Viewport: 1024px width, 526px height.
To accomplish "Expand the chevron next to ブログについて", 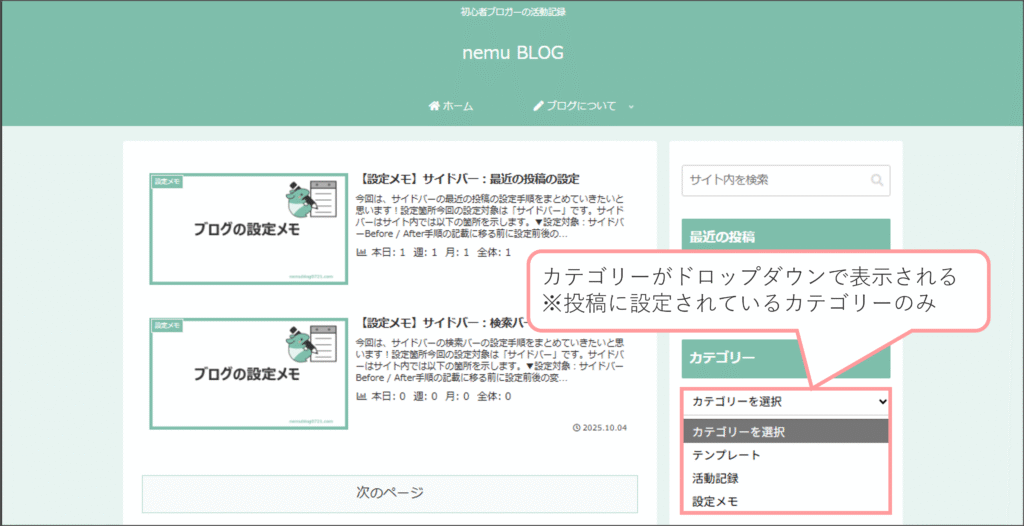I will coord(631,106).
